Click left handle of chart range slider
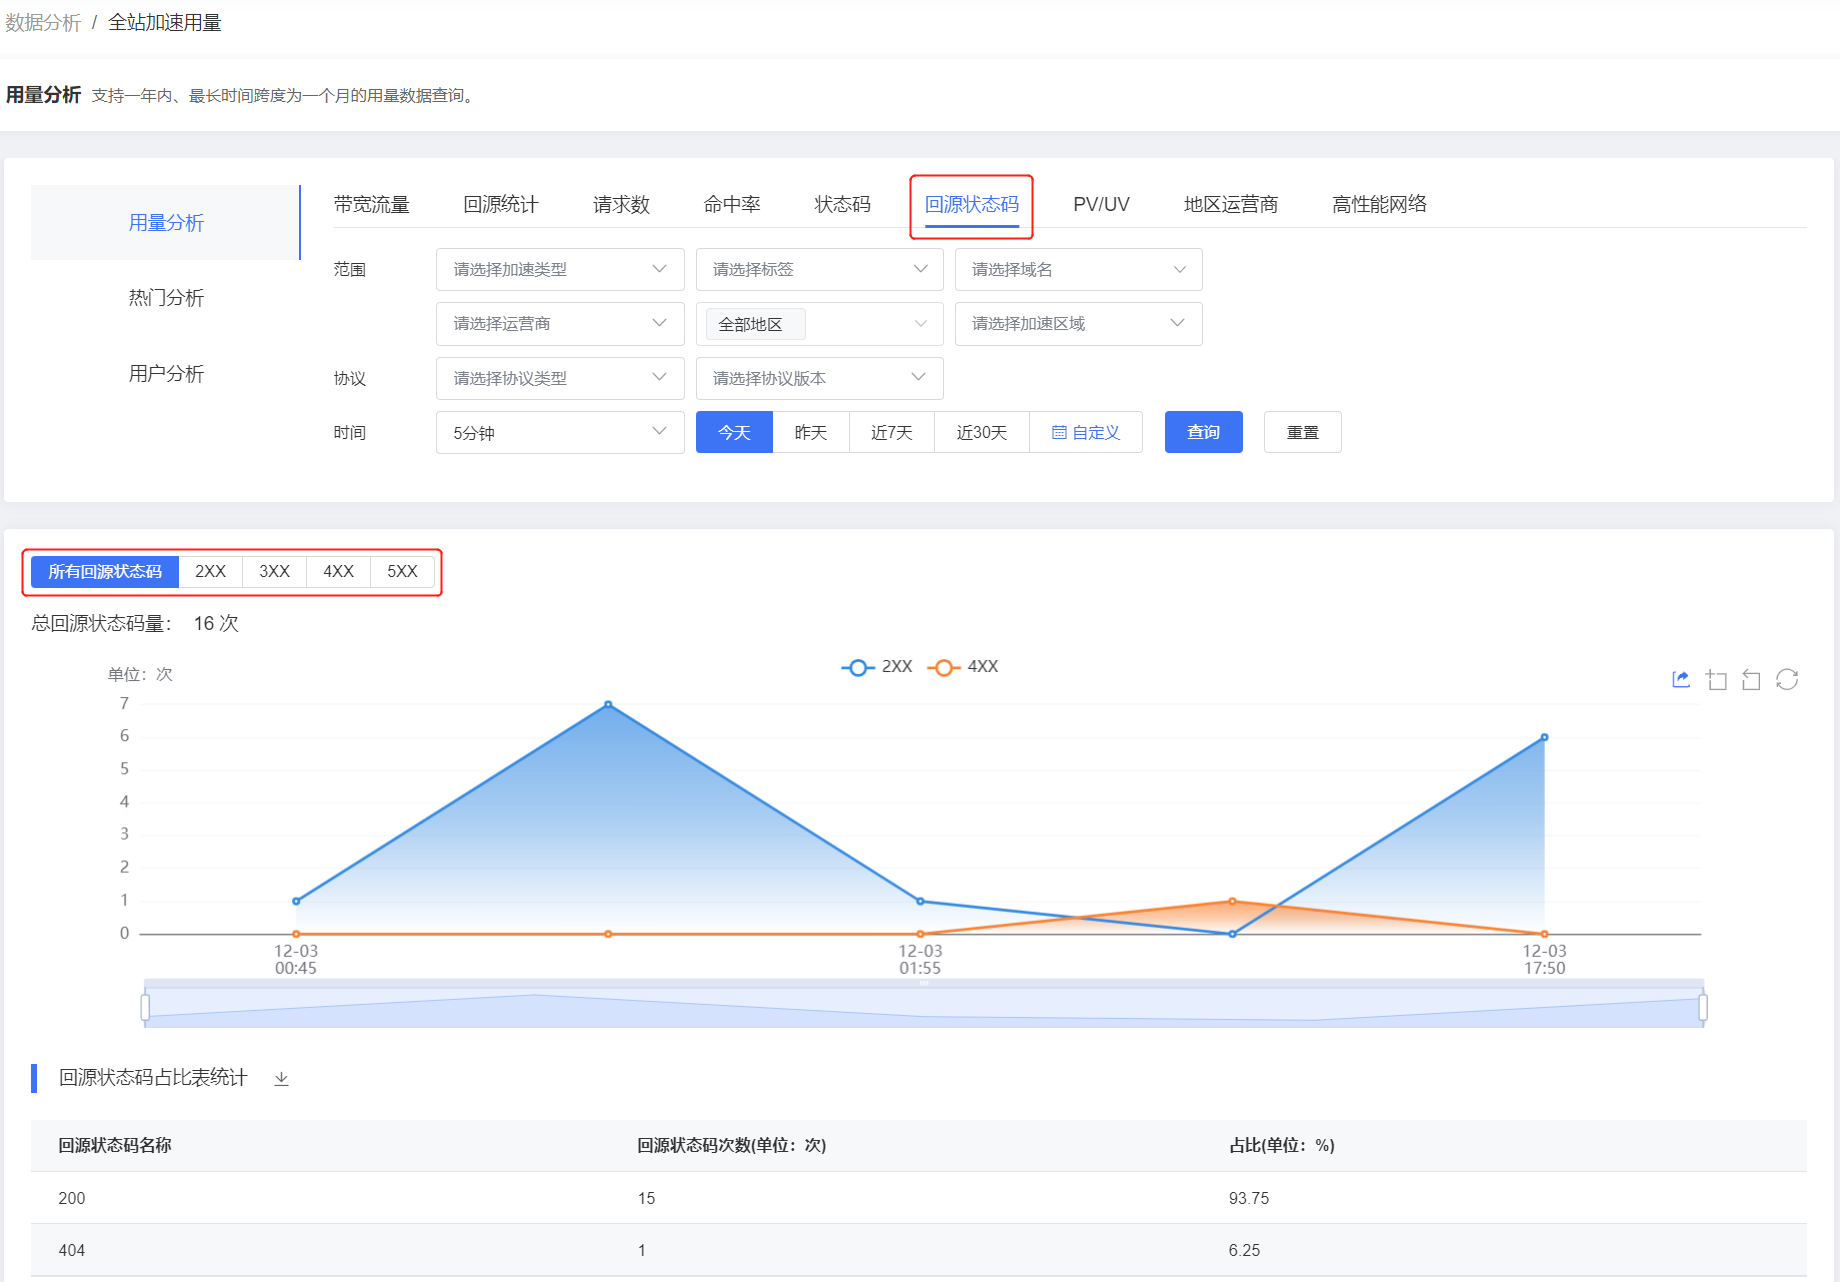Screen dimensions: 1840x1282 click(x=146, y=1007)
